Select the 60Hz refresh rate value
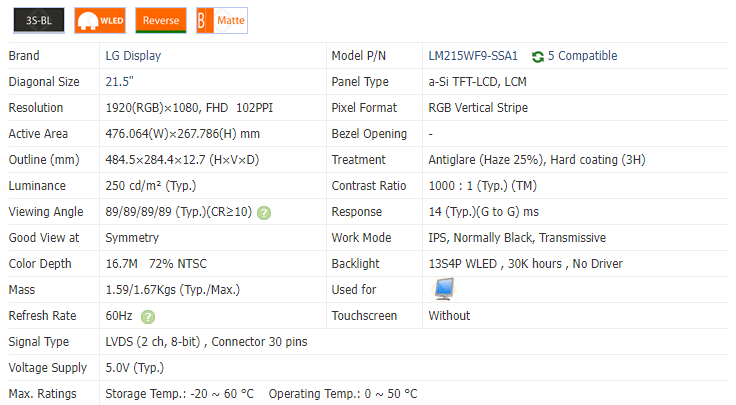Image resolution: width=736 pixels, height=405 pixels. [119, 316]
